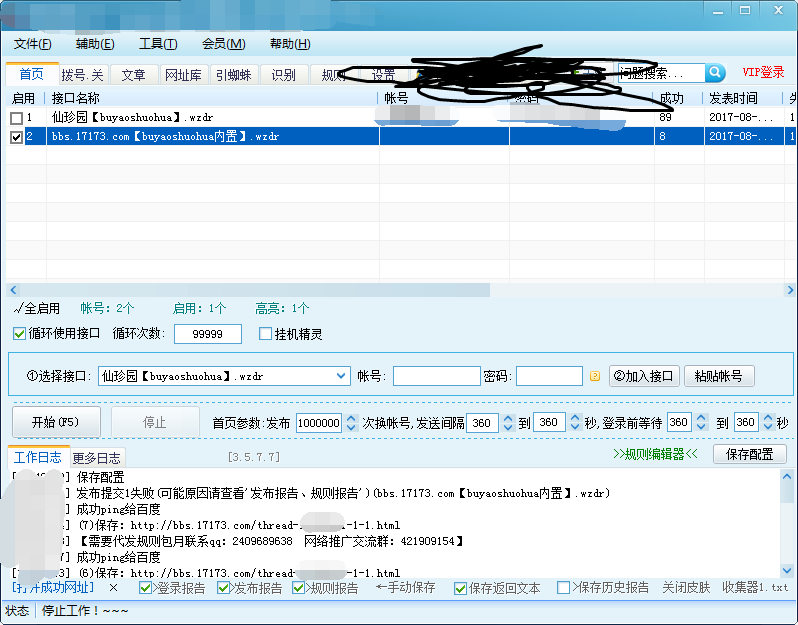Click the VIP登录 link

tap(763, 72)
